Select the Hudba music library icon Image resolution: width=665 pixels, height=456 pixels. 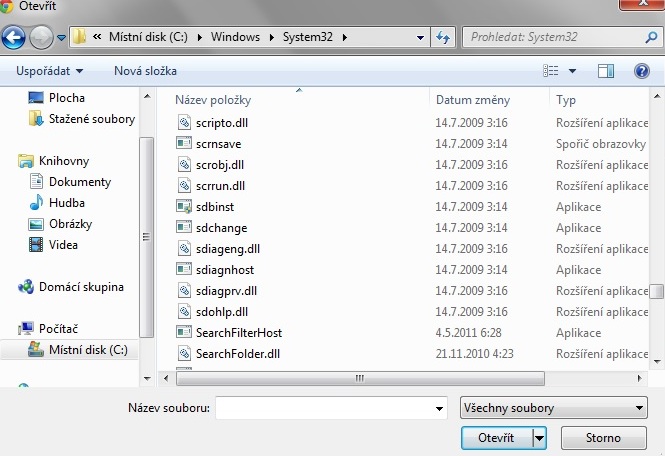(x=37, y=203)
